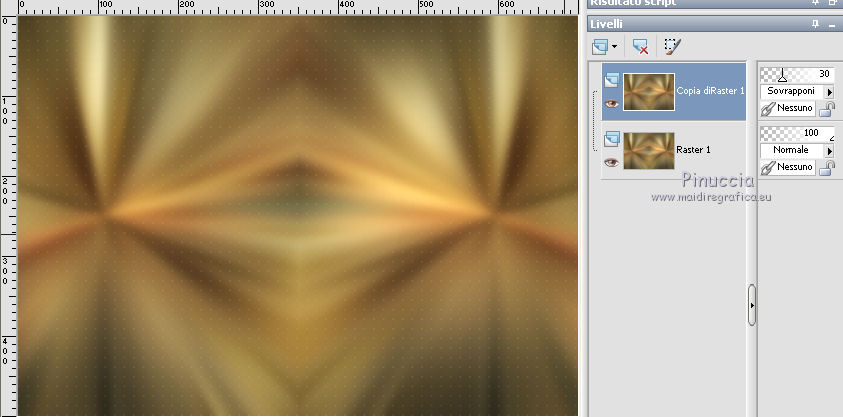
Task: Select the Copia diRaster 1 layer thumbnail
Action: (x=649, y=92)
